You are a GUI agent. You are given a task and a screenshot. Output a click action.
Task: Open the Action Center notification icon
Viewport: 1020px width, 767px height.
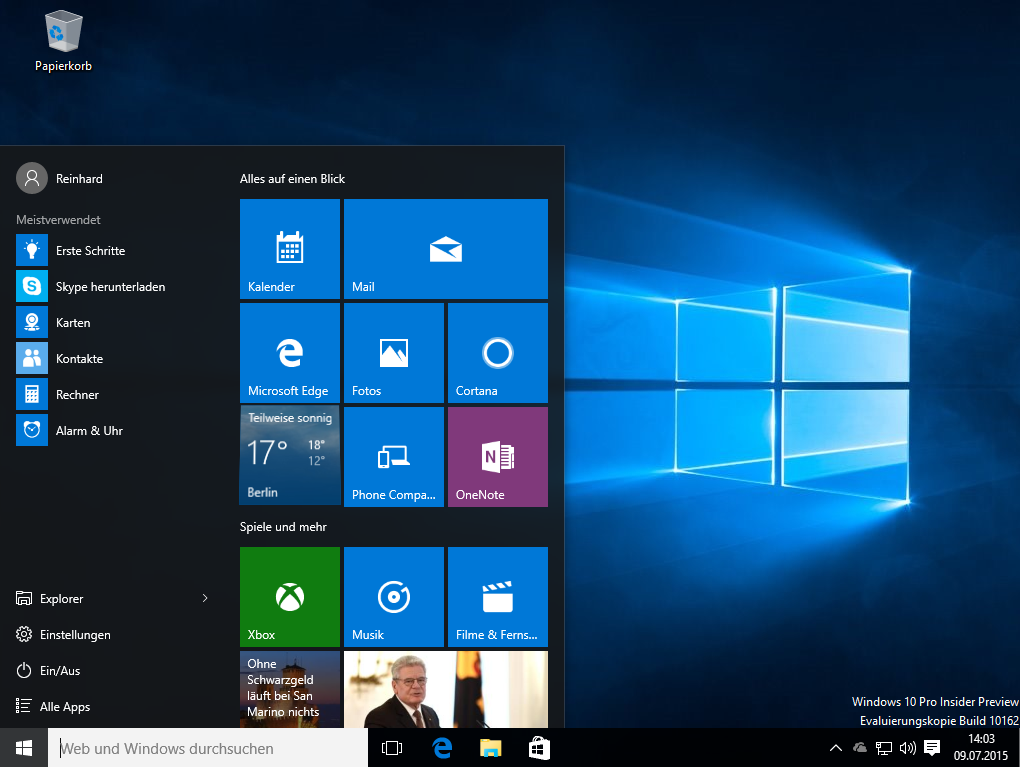coord(932,748)
